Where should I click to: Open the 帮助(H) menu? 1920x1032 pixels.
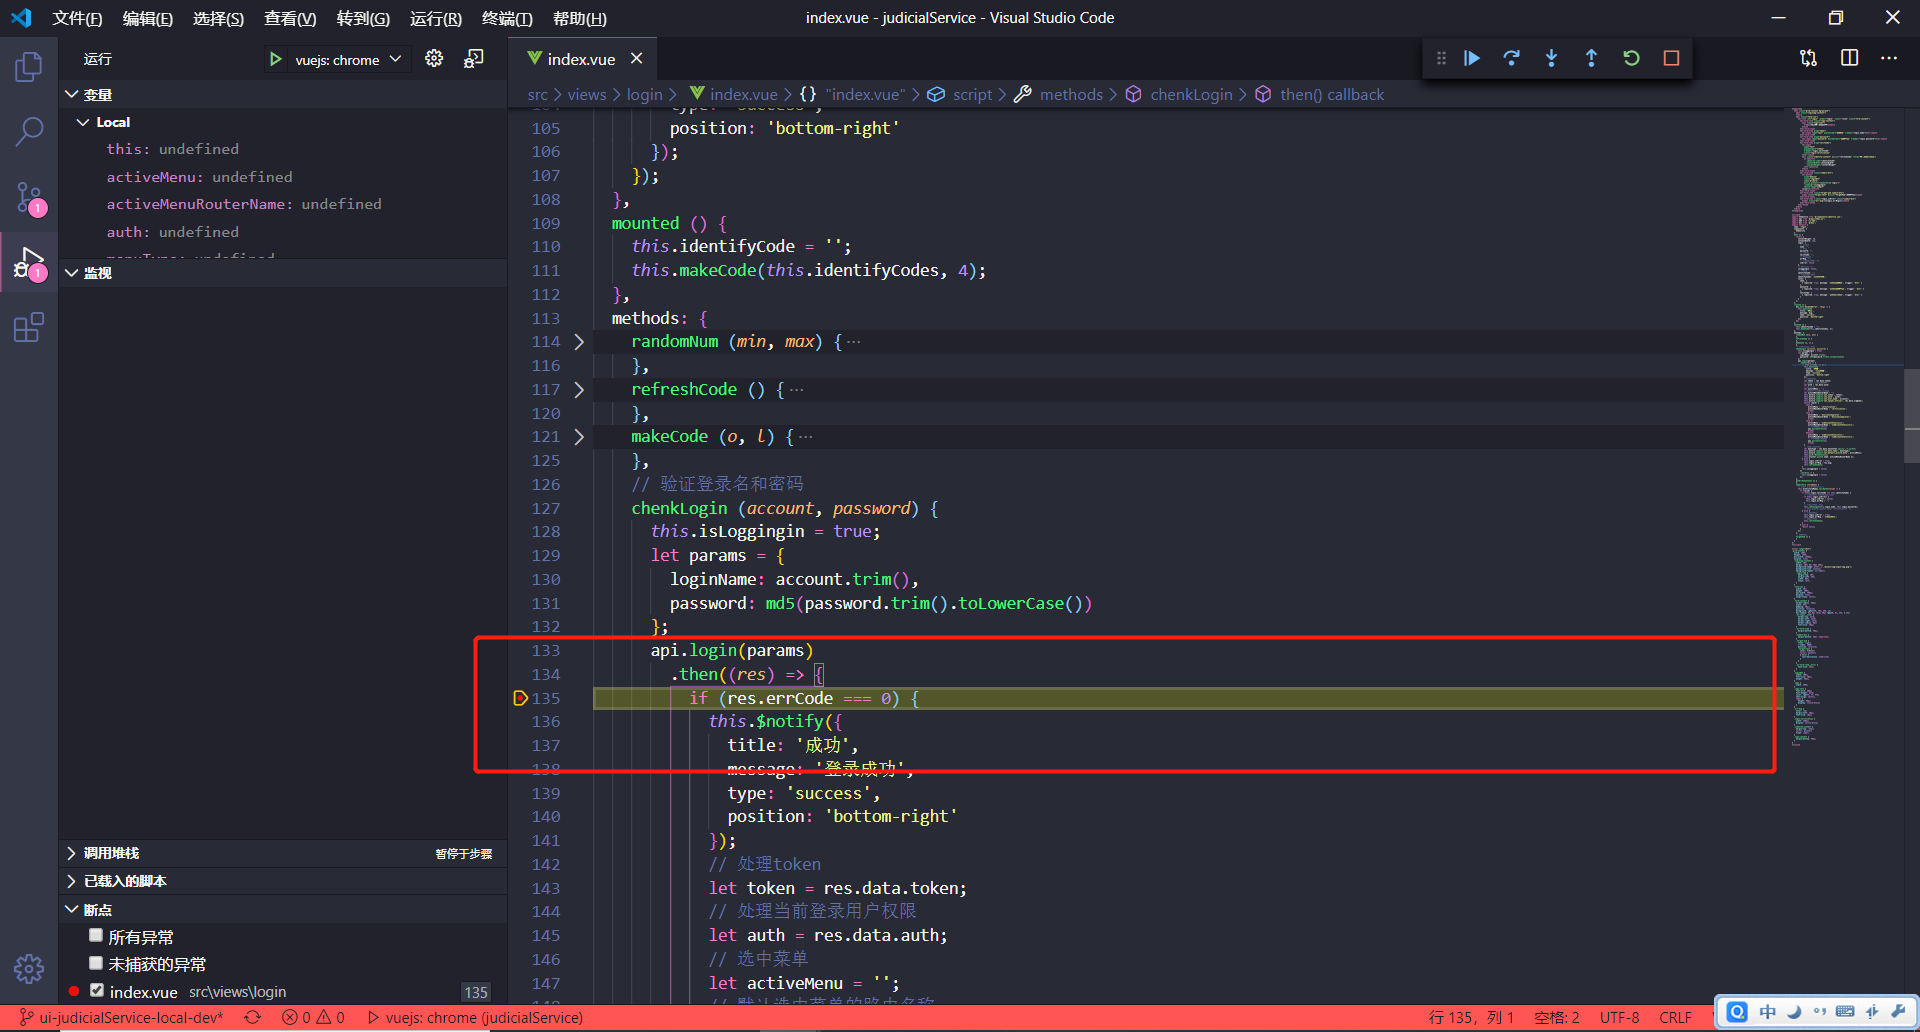pos(580,19)
